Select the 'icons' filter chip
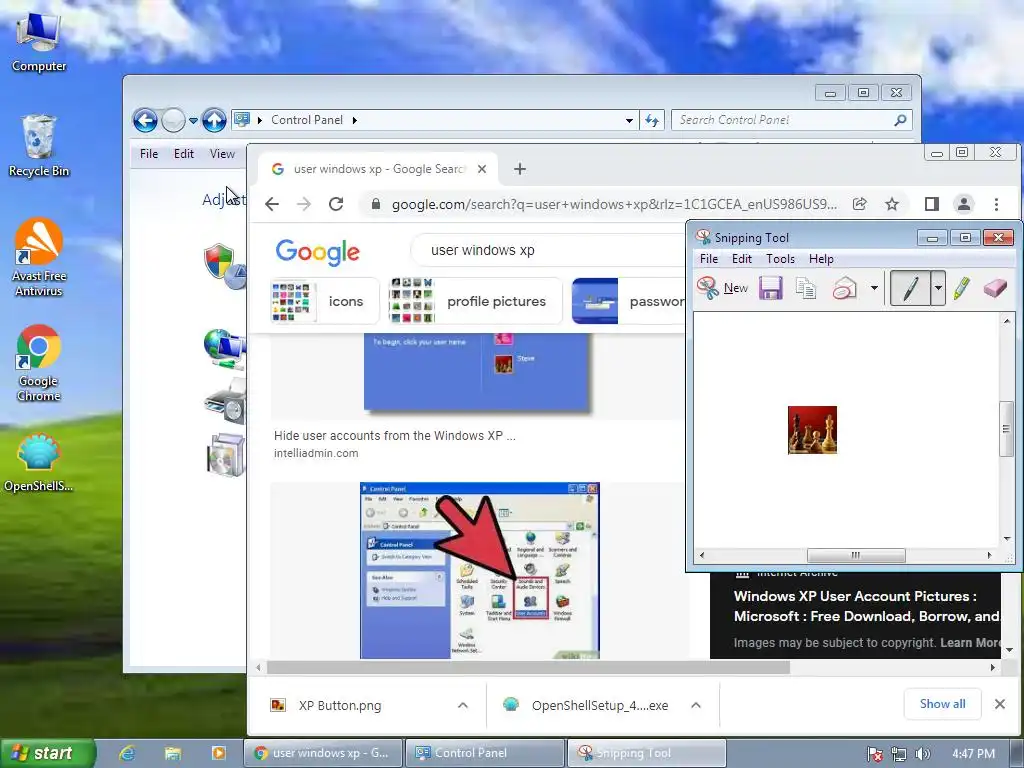 coord(325,301)
